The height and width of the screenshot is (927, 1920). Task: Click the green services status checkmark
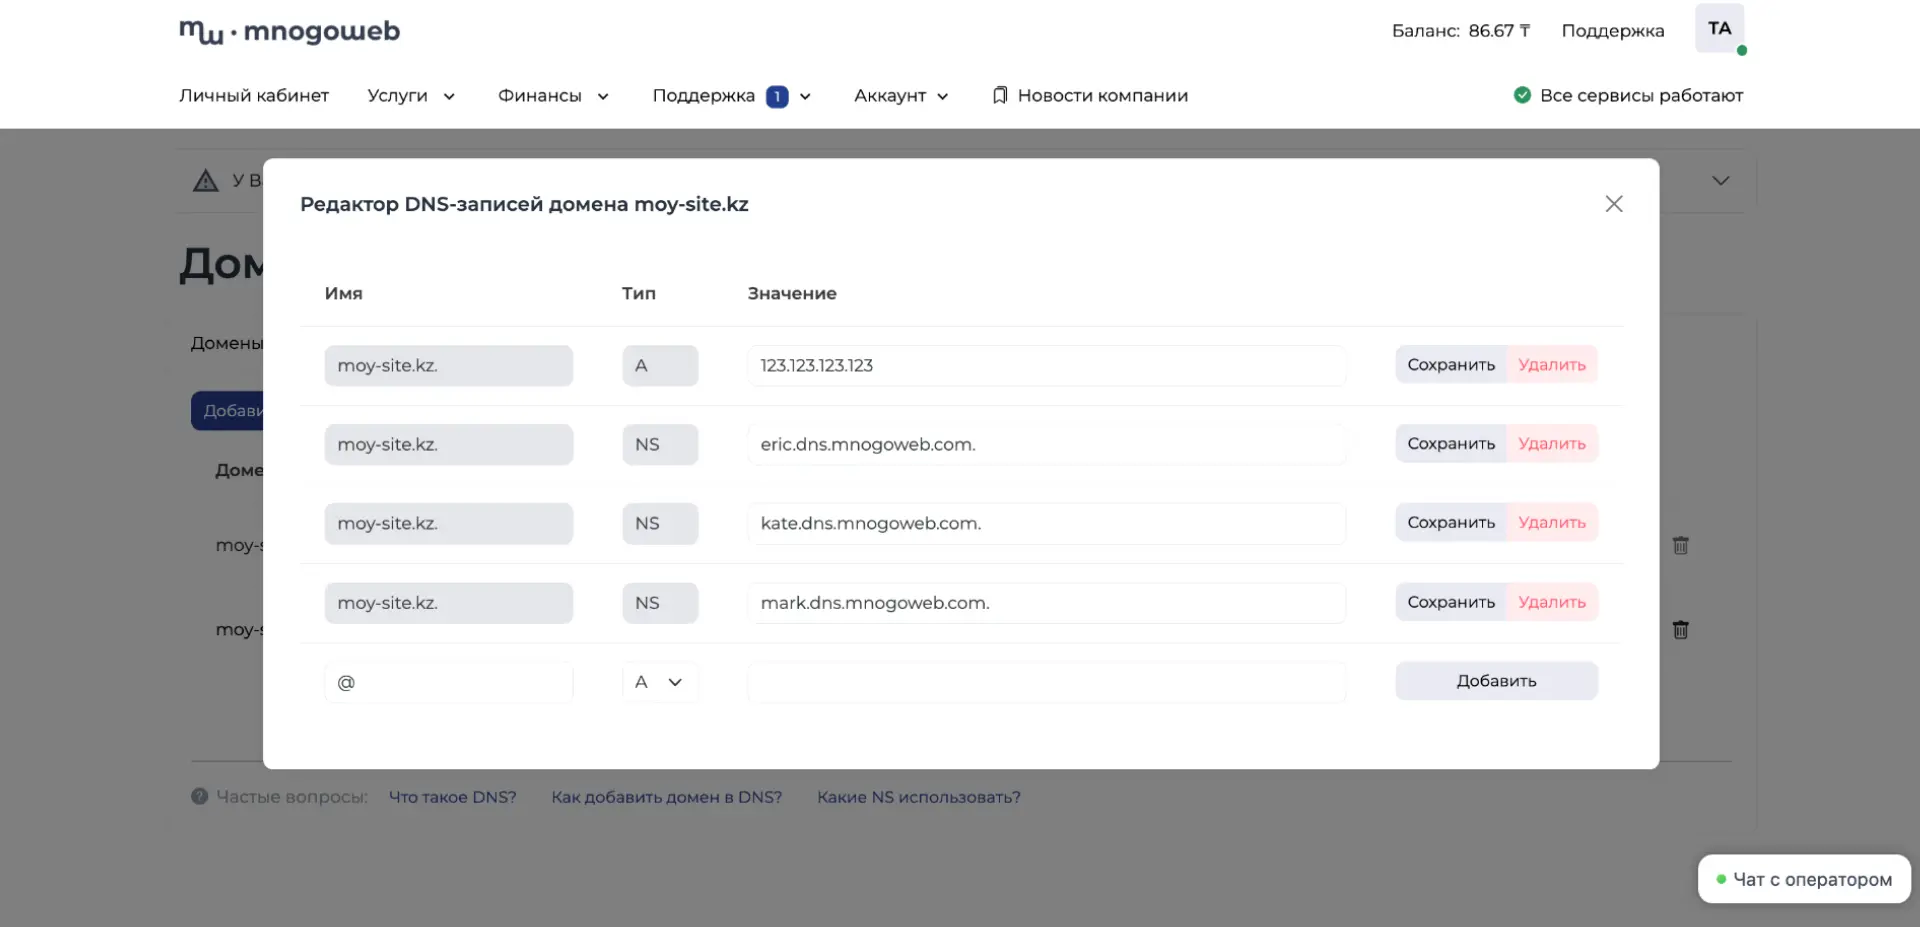point(1522,95)
